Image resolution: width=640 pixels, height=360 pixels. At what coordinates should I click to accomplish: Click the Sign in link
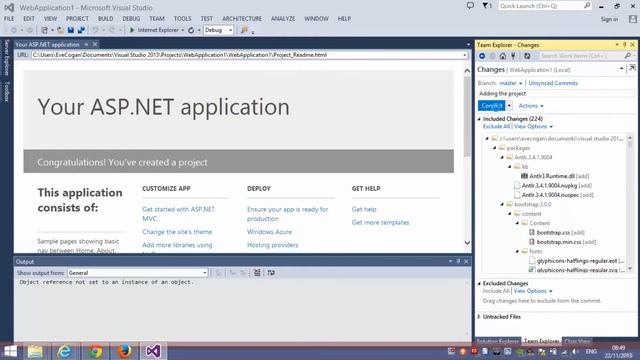click(609, 19)
